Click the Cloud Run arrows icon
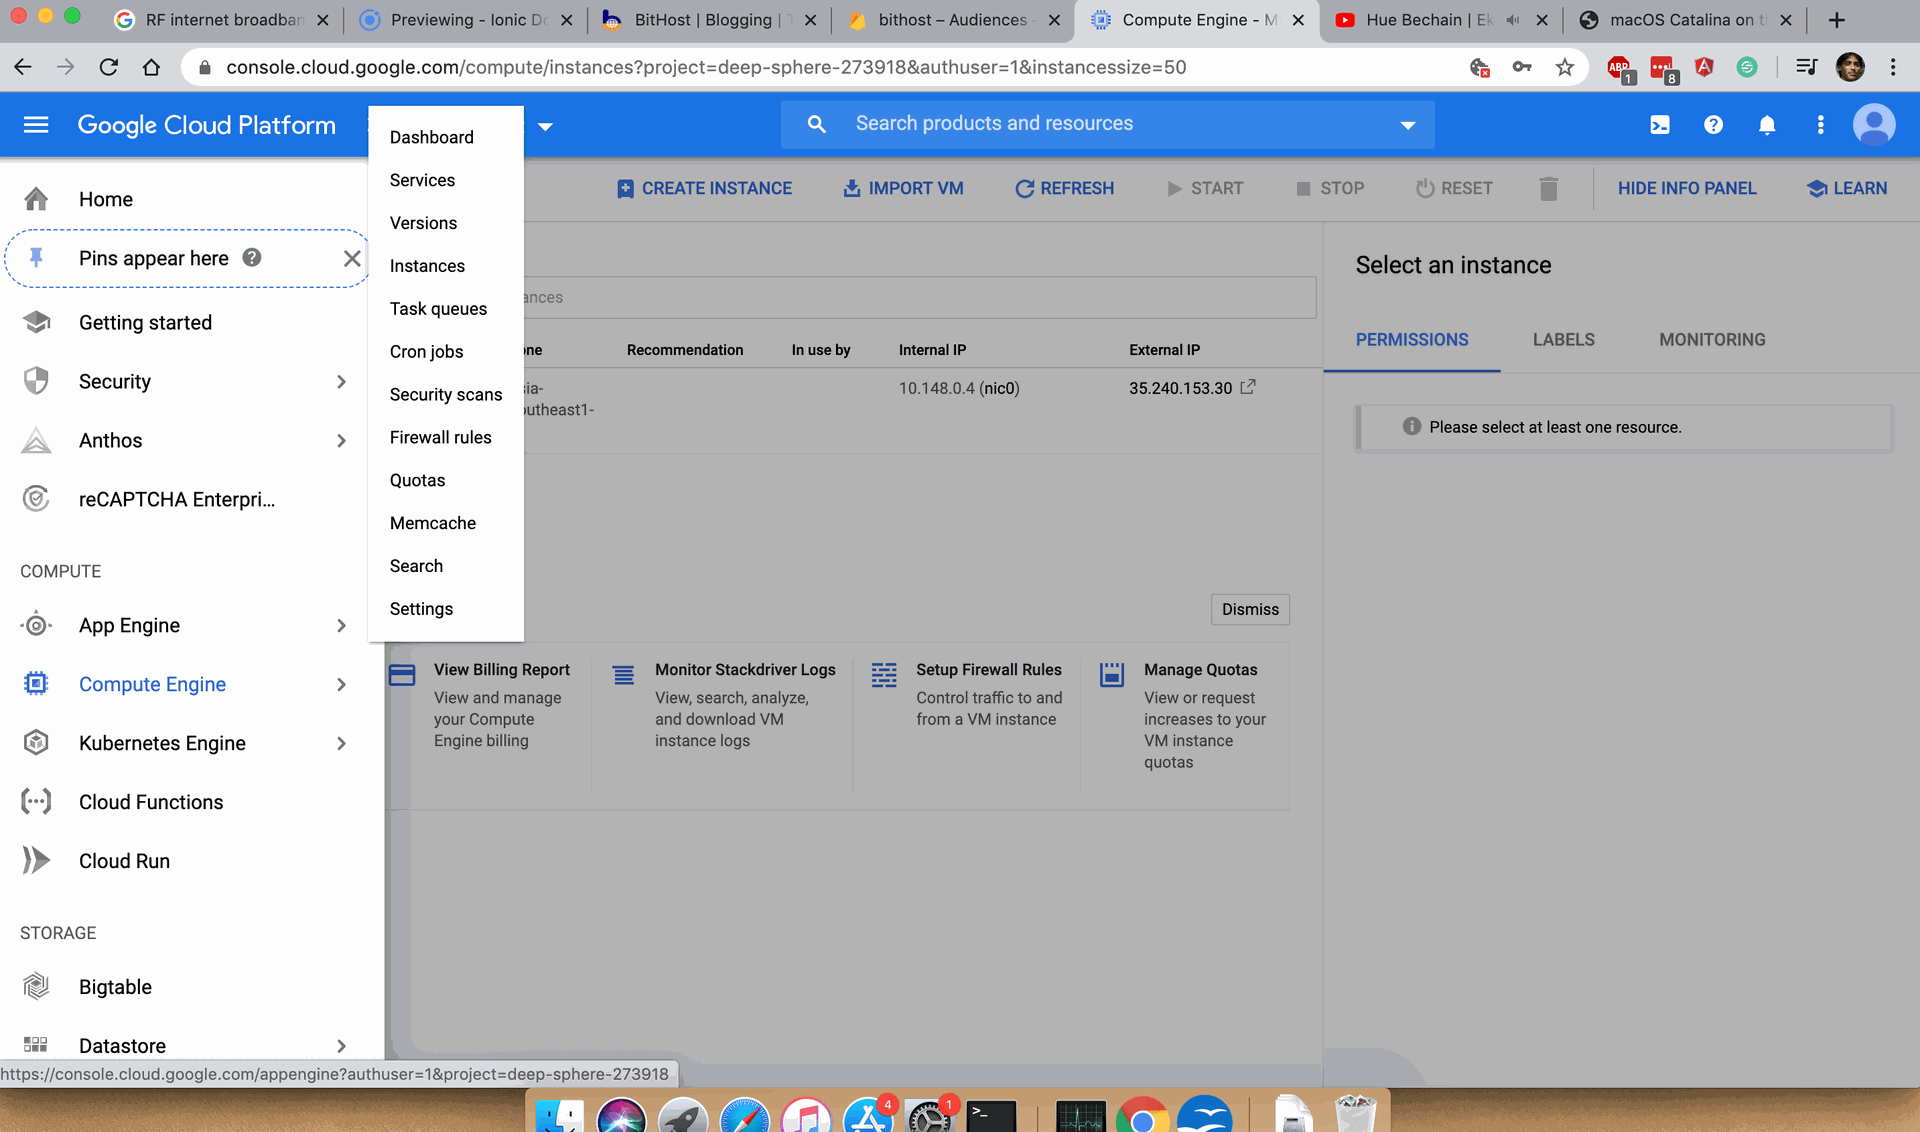 pyautogui.click(x=36, y=861)
